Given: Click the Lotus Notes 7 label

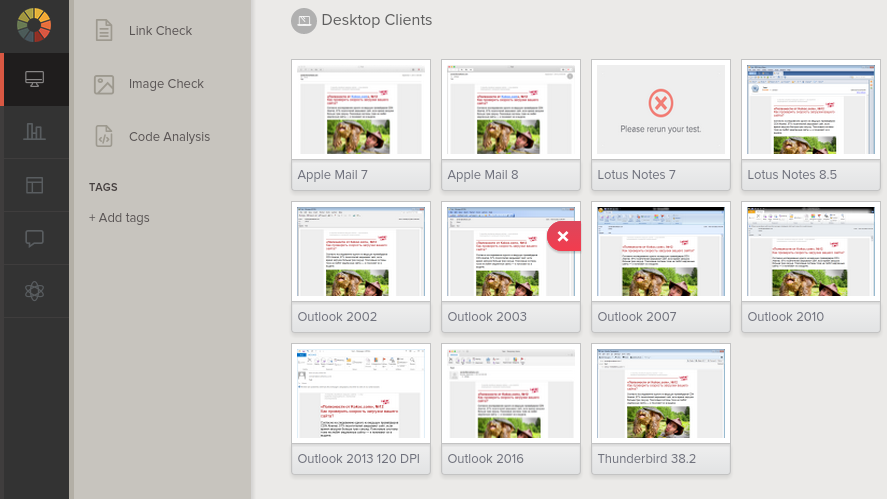Looking at the screenshot, I should tap(636, 175).
